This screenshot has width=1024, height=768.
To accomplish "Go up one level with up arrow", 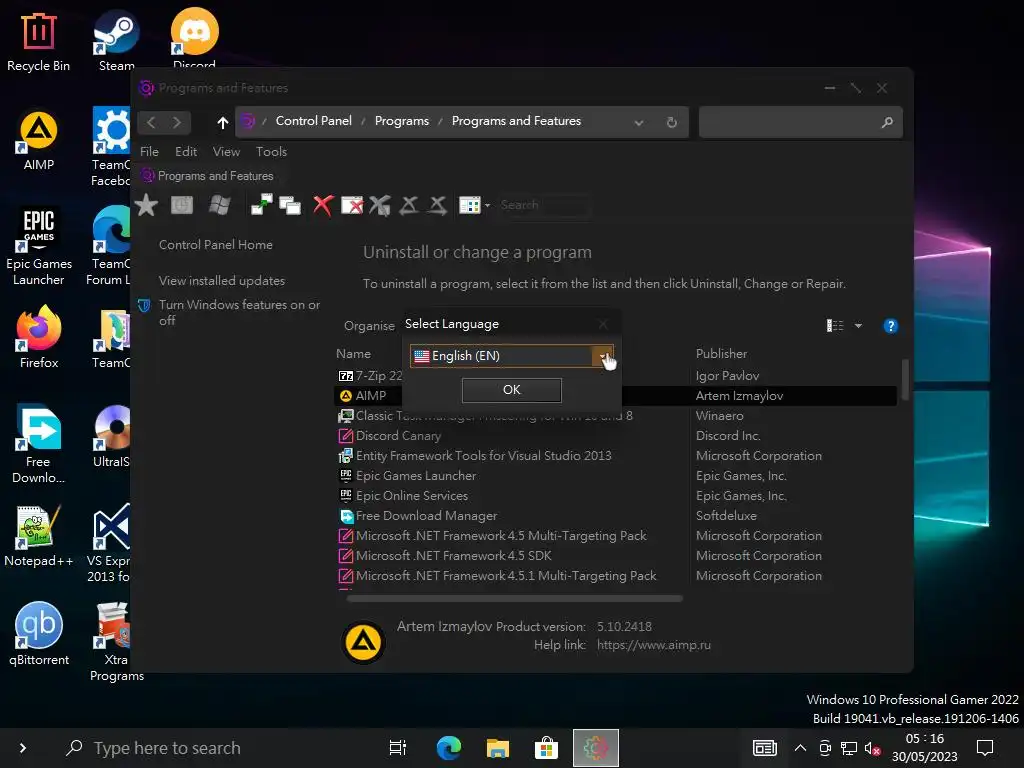I will coord(223,122).
